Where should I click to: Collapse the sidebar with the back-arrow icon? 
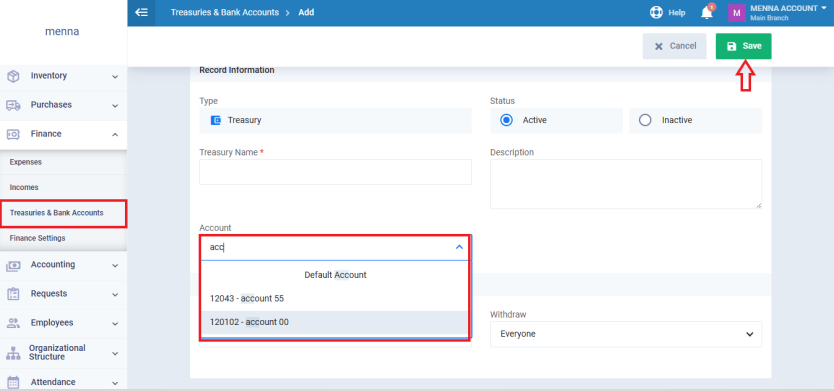[x=141, y=12]
